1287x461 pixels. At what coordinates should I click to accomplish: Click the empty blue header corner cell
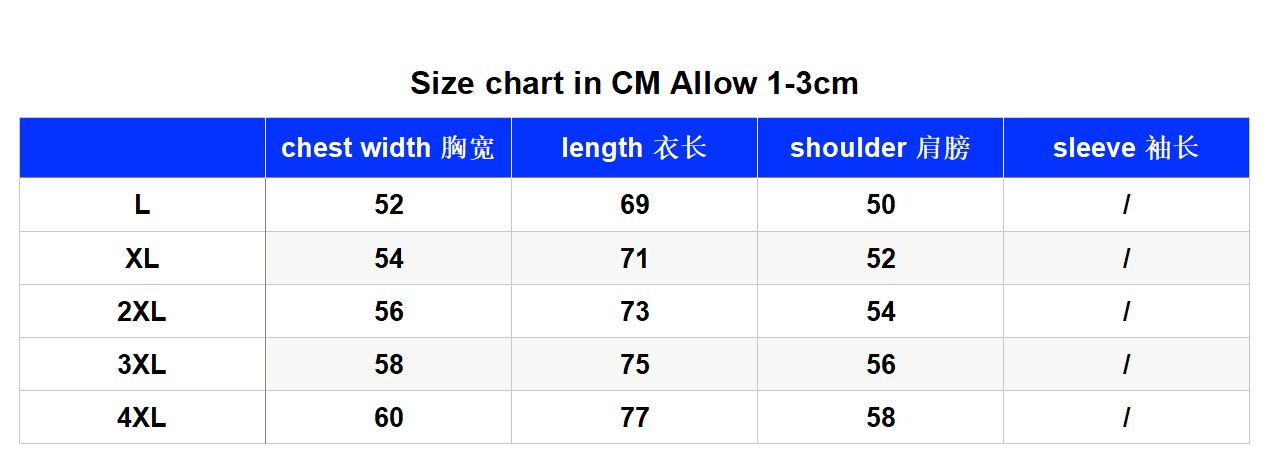point(142,148)
